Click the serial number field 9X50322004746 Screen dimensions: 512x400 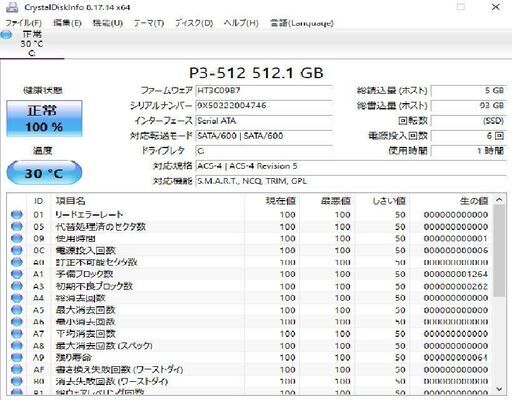pyautogui.click(x=264, y=106)
